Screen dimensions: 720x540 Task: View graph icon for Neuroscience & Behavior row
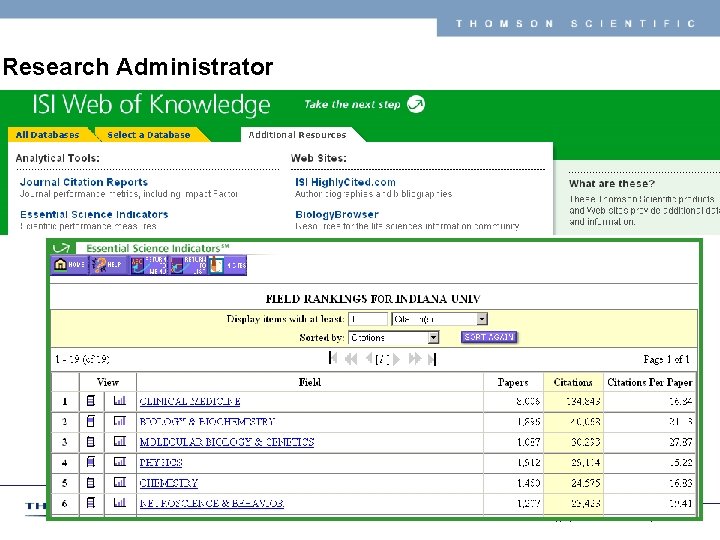pyautogui.click(x=119, y=502)
